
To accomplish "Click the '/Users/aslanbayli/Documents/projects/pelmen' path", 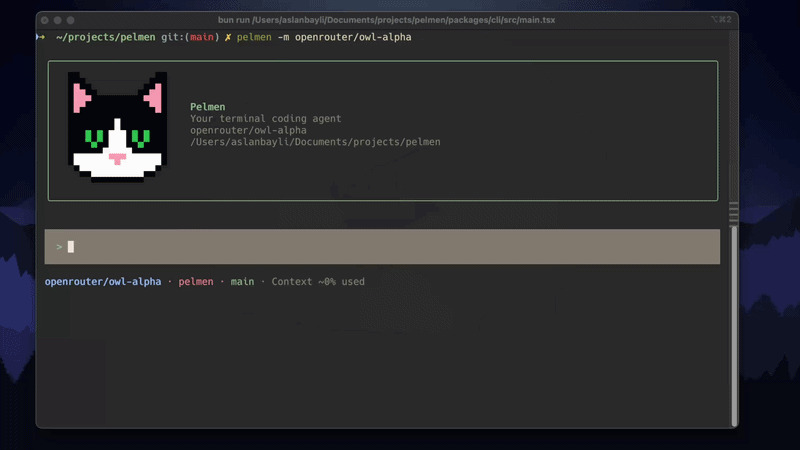I will coord(315,142).
